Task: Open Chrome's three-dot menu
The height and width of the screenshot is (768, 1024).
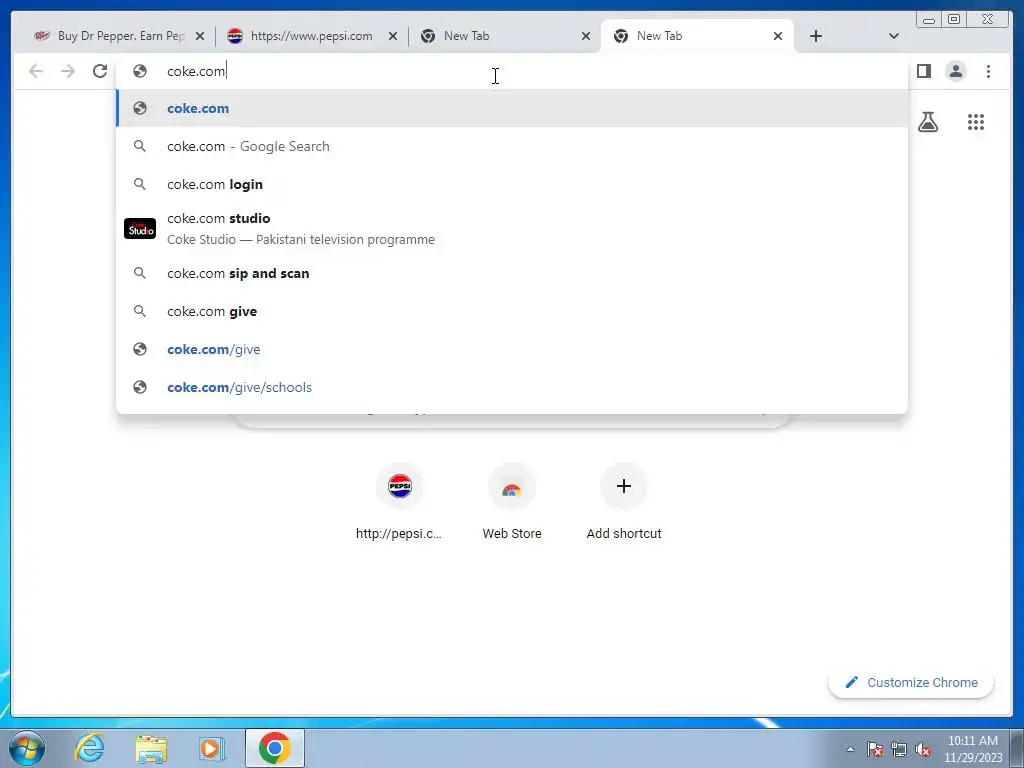Action: click(x=988, y=71)
